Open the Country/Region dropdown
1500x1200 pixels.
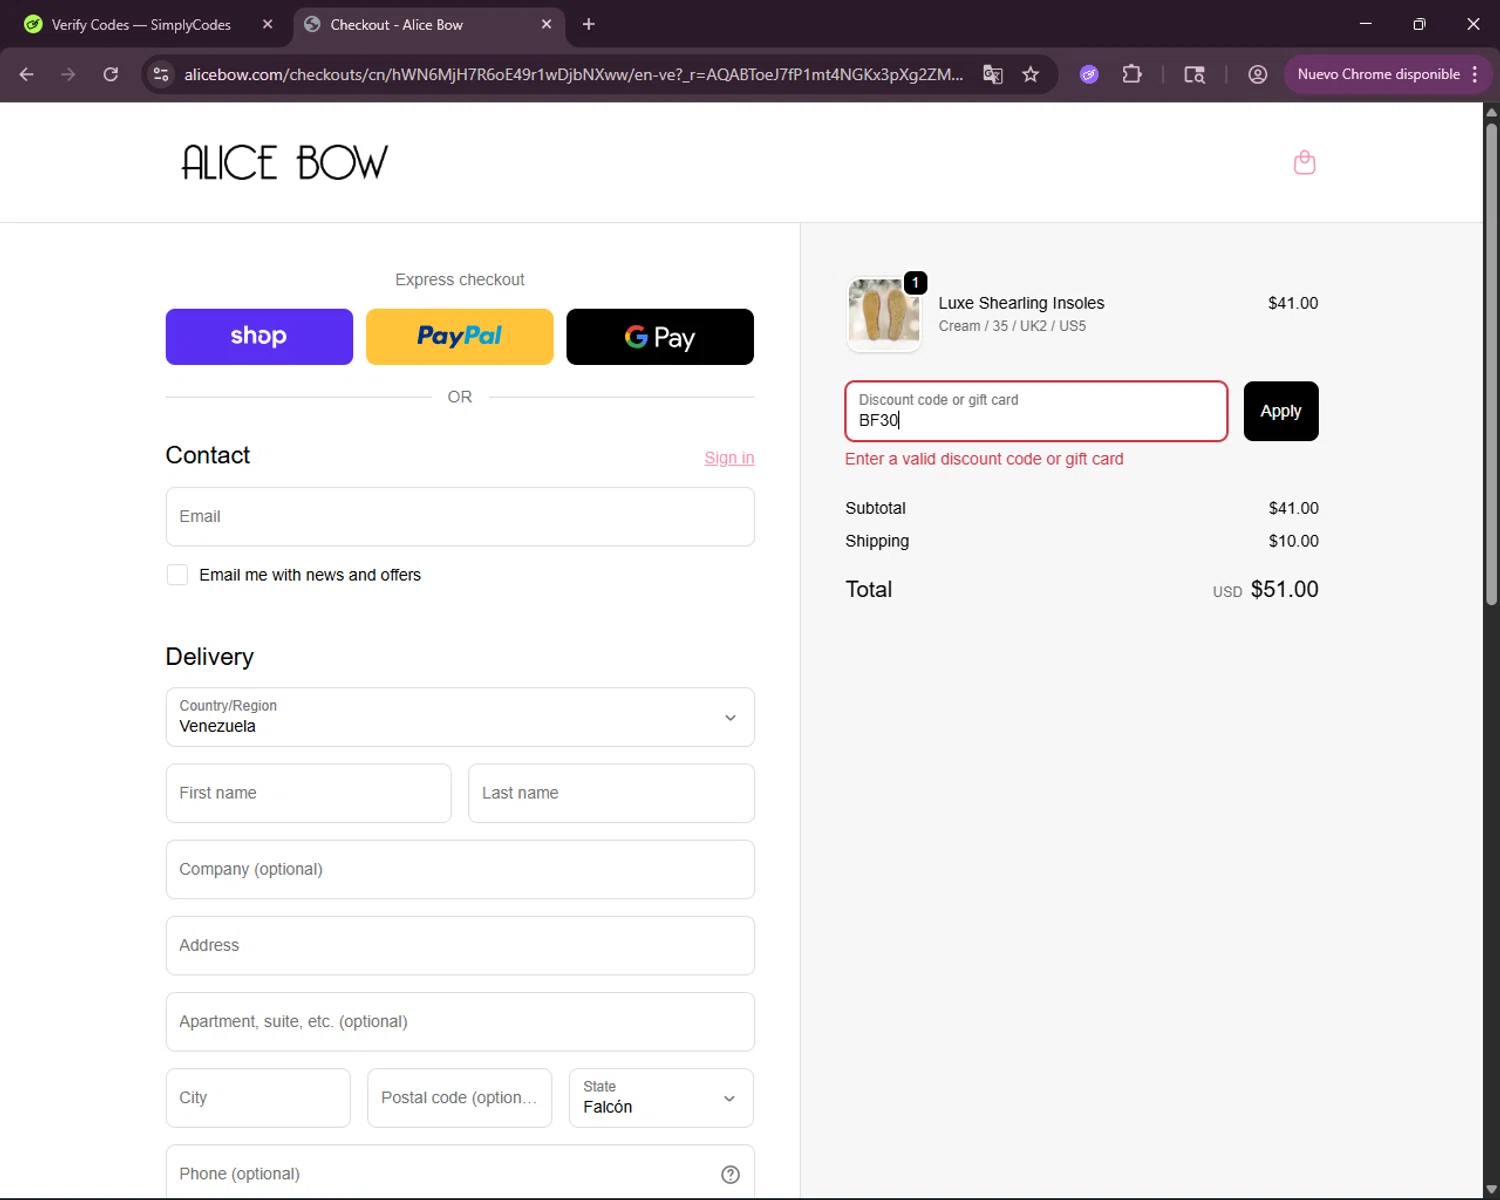click(460, 717)
